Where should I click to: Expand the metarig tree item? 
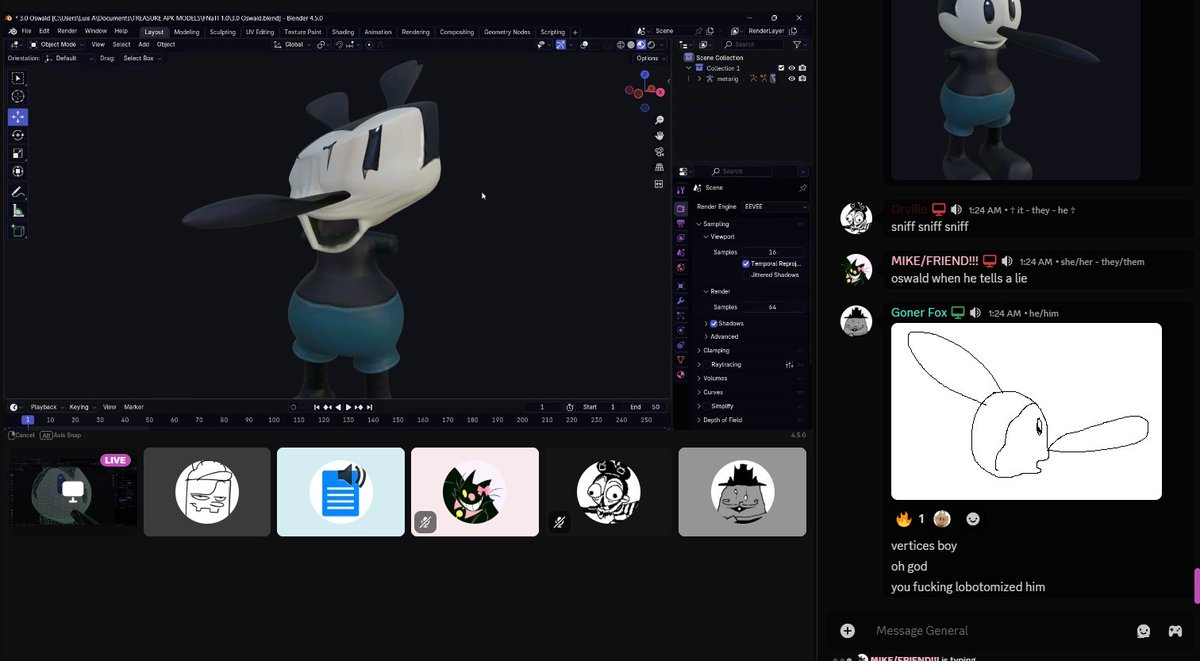699,78
